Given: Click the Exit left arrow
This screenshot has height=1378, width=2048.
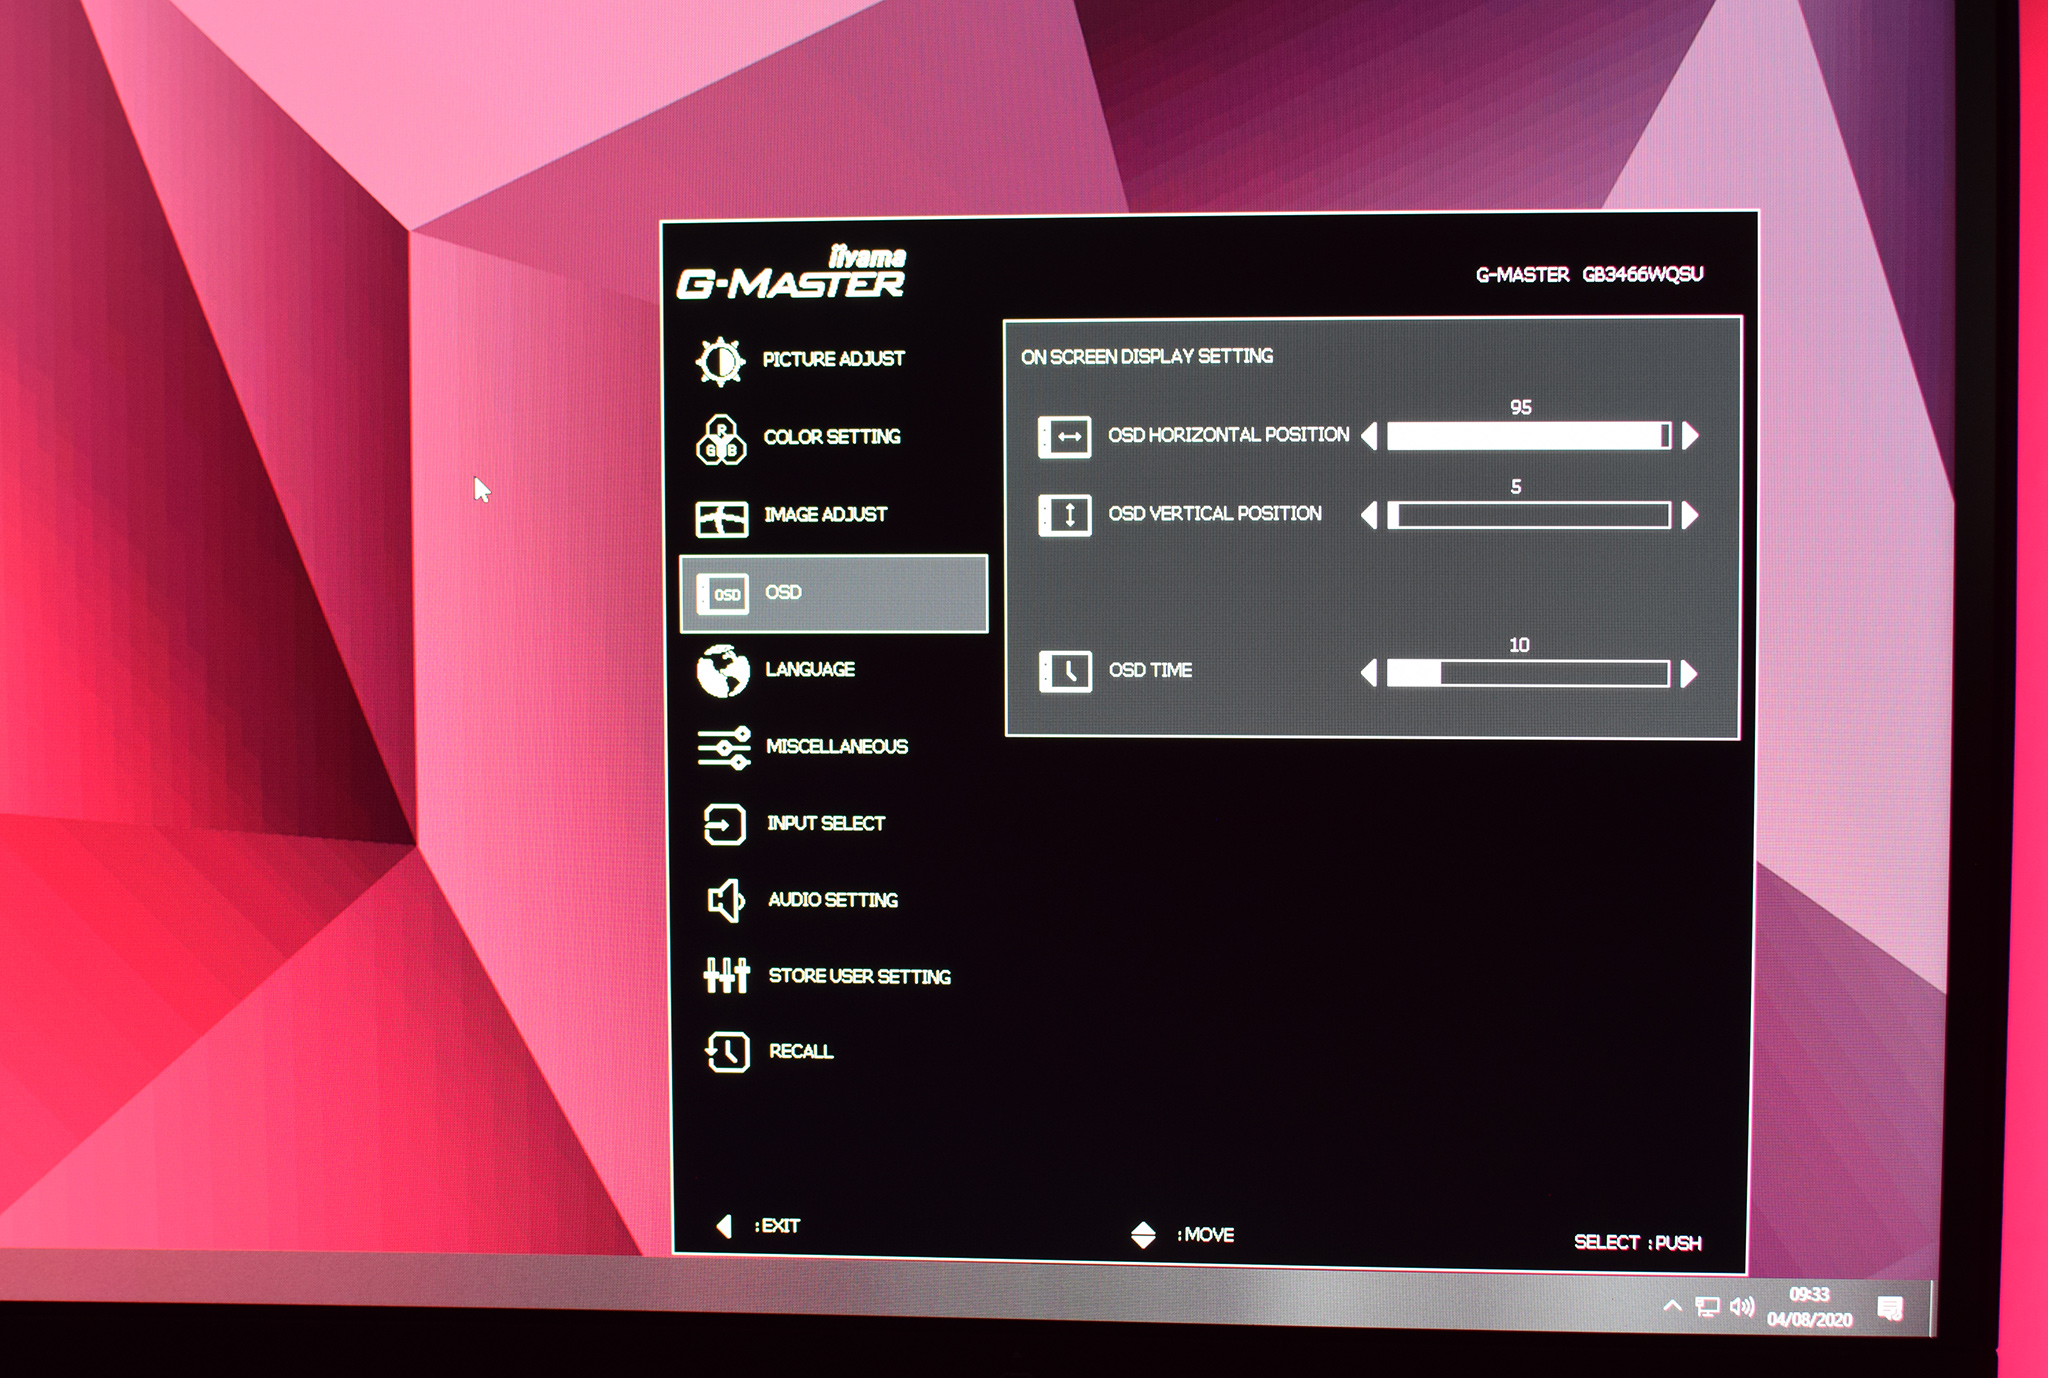Looking at the screenshot, I should pos(724,1226).
